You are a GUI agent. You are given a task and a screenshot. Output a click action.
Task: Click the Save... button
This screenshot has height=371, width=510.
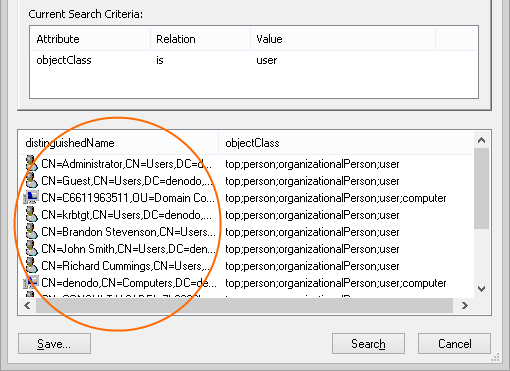point(54,344)
